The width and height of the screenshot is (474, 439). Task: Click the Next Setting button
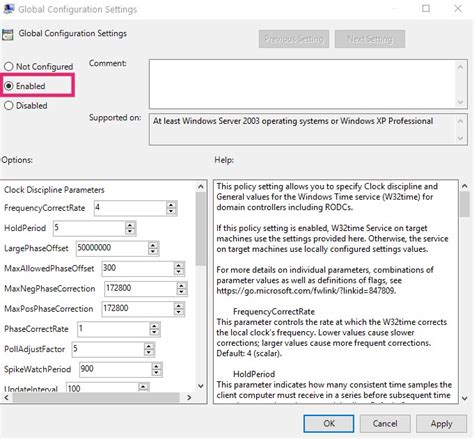[370, 39]
